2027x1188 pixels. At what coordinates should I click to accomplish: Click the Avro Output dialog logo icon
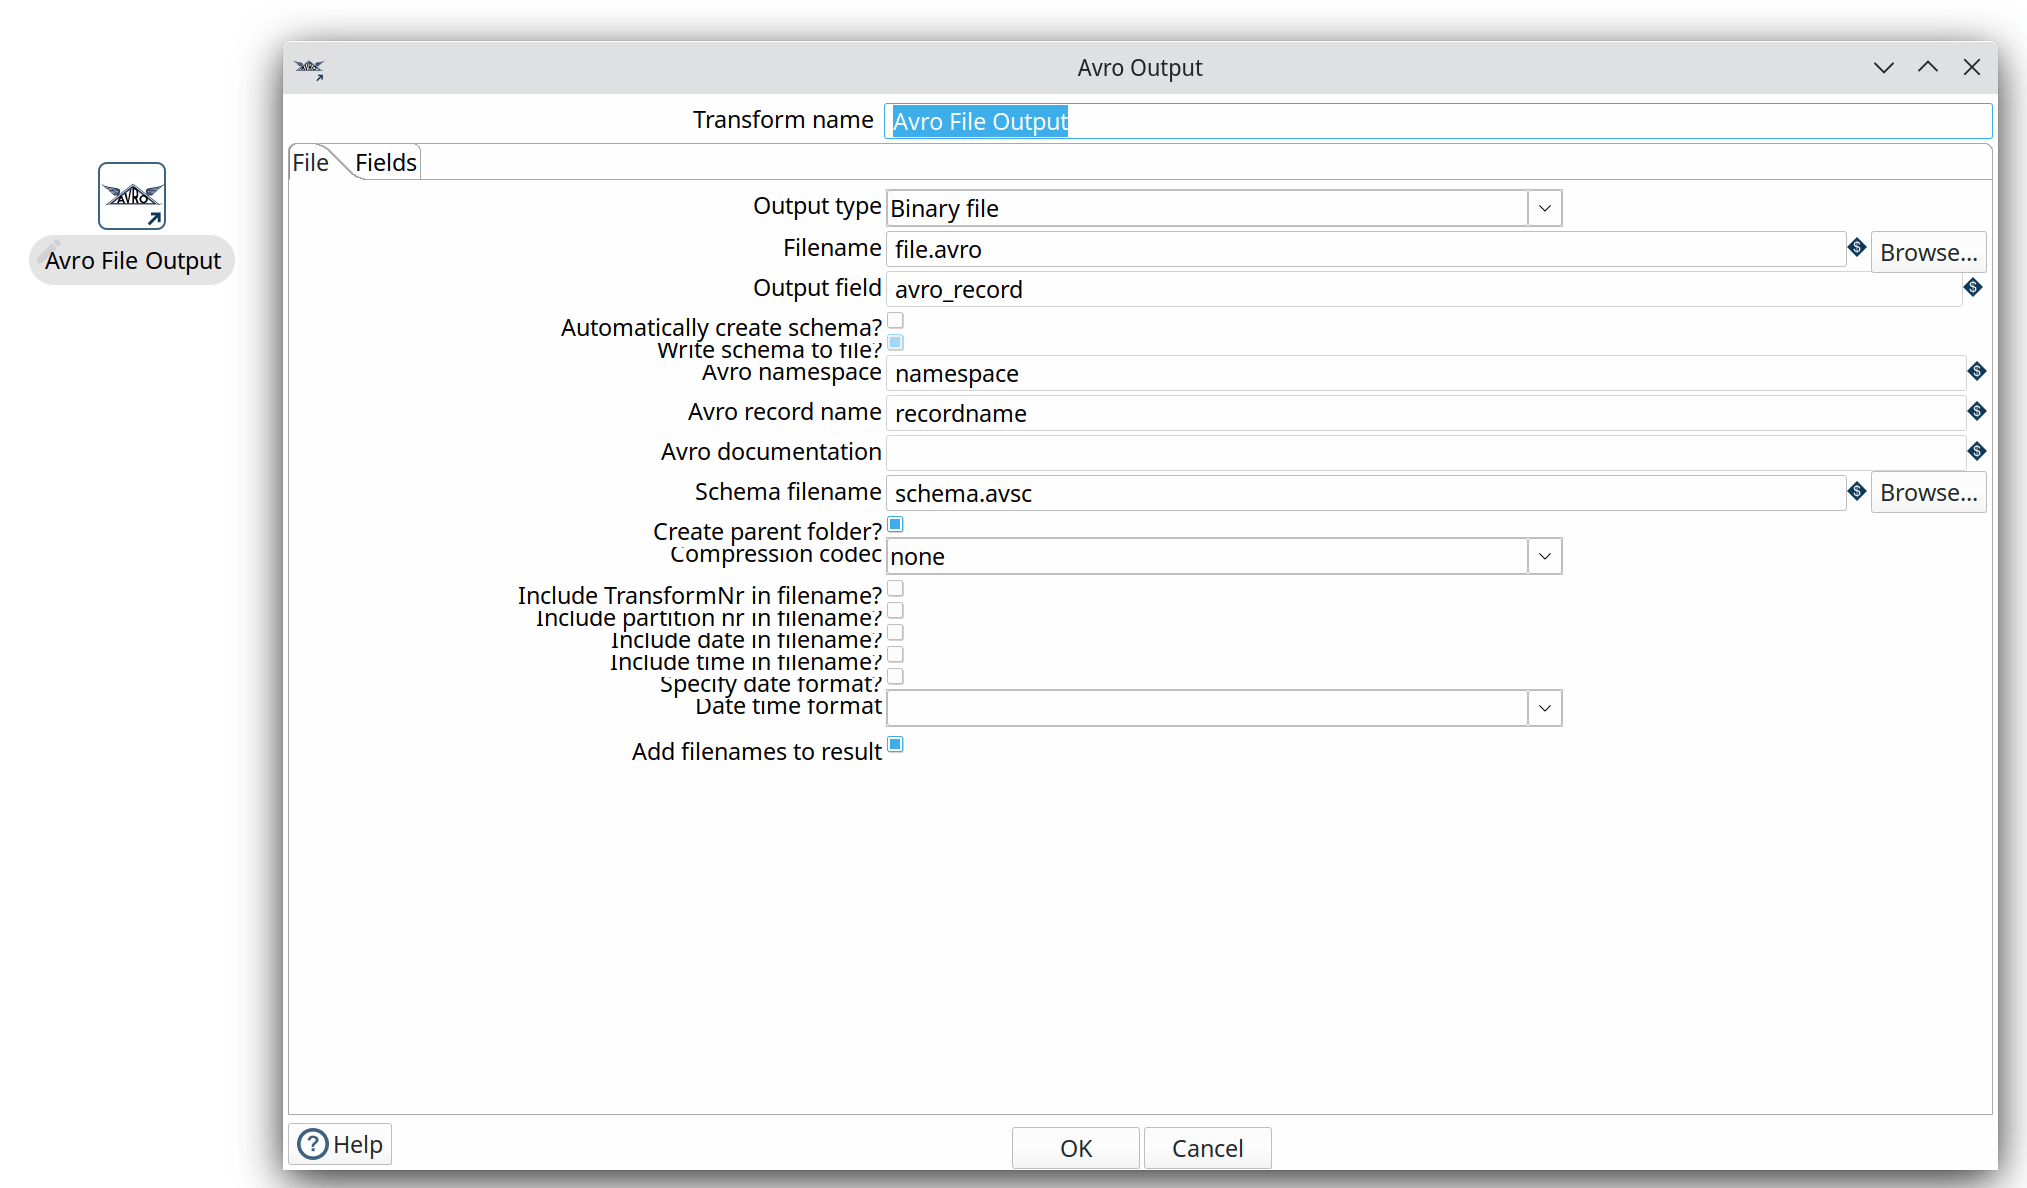tap(309, 68)
